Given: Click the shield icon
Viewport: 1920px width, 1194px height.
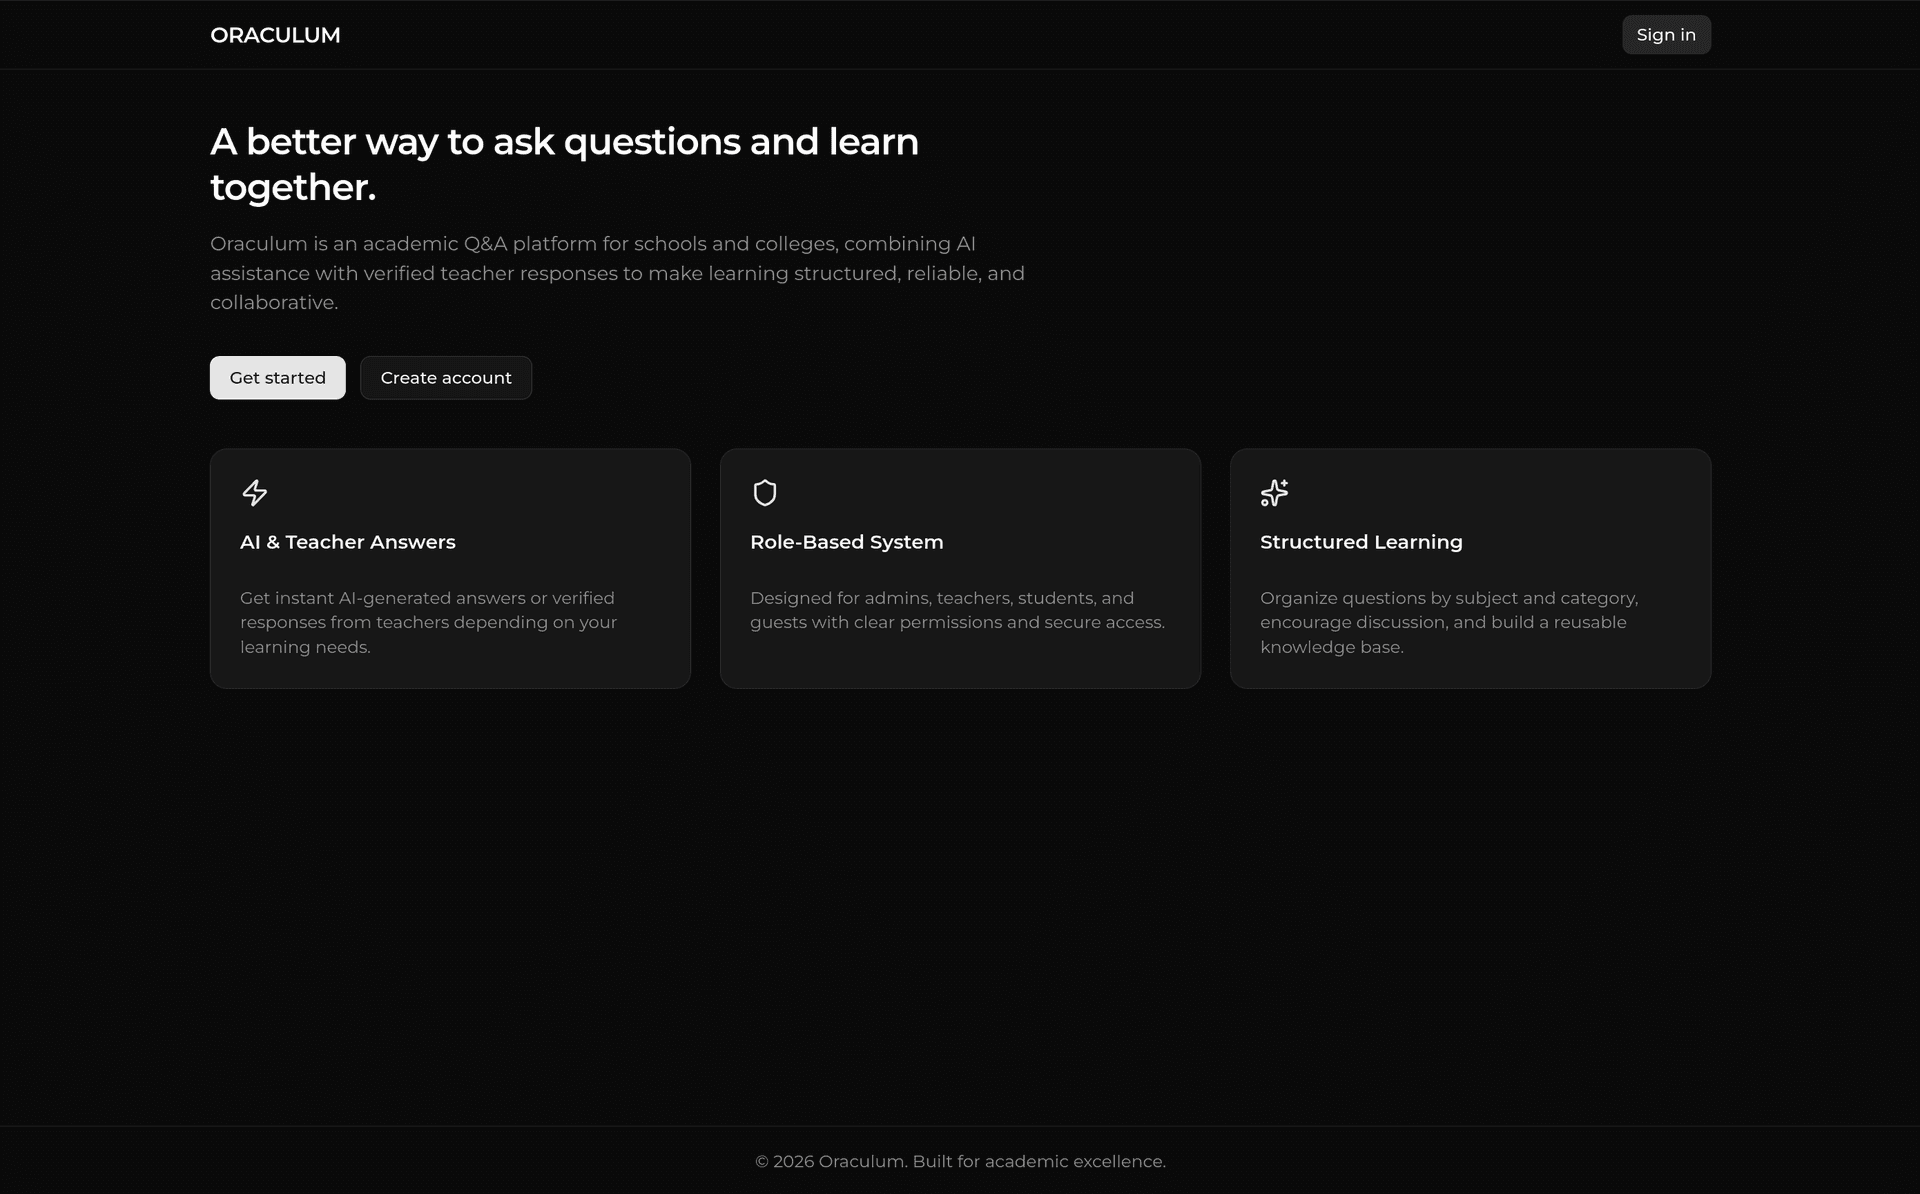Looking at the screenshot, I should pyautogui.click(x=765, y=493).
